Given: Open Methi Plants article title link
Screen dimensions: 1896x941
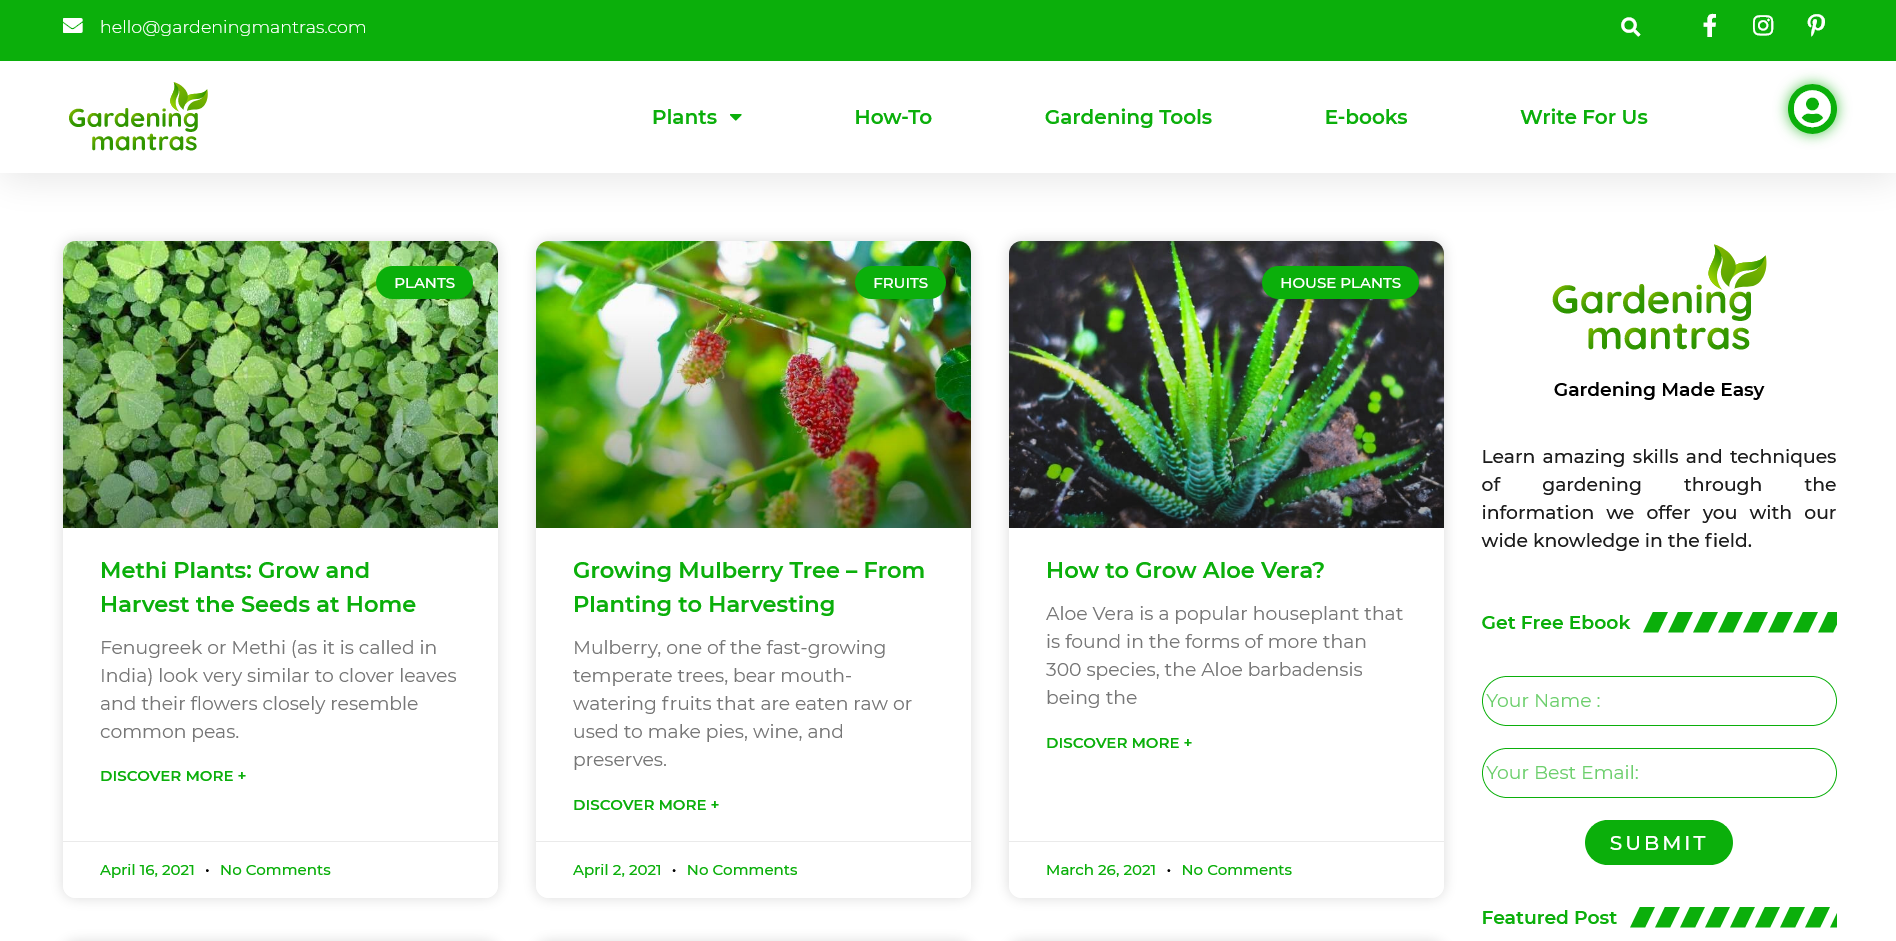Looking at the screenshot, I should (x=258, y=587).
